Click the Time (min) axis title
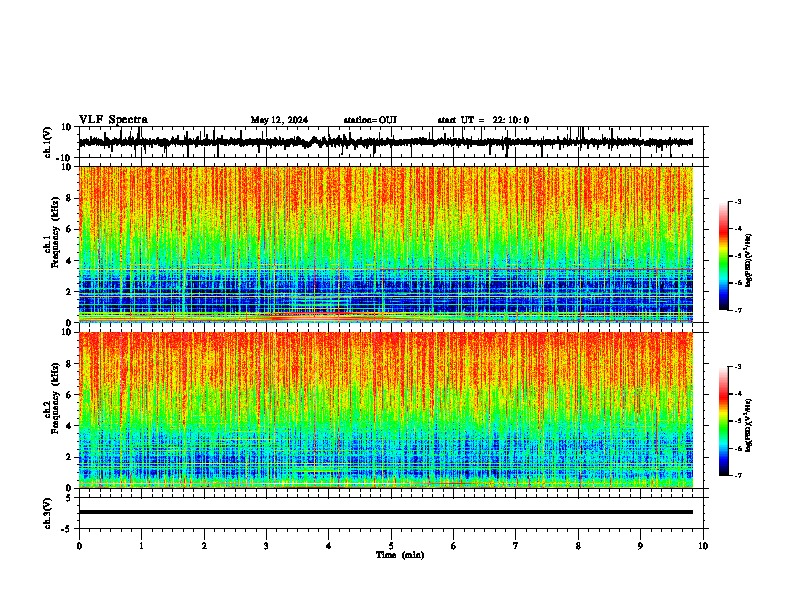Screen dimensions: 792x612 pyautogui.click(x=400, y=555)
